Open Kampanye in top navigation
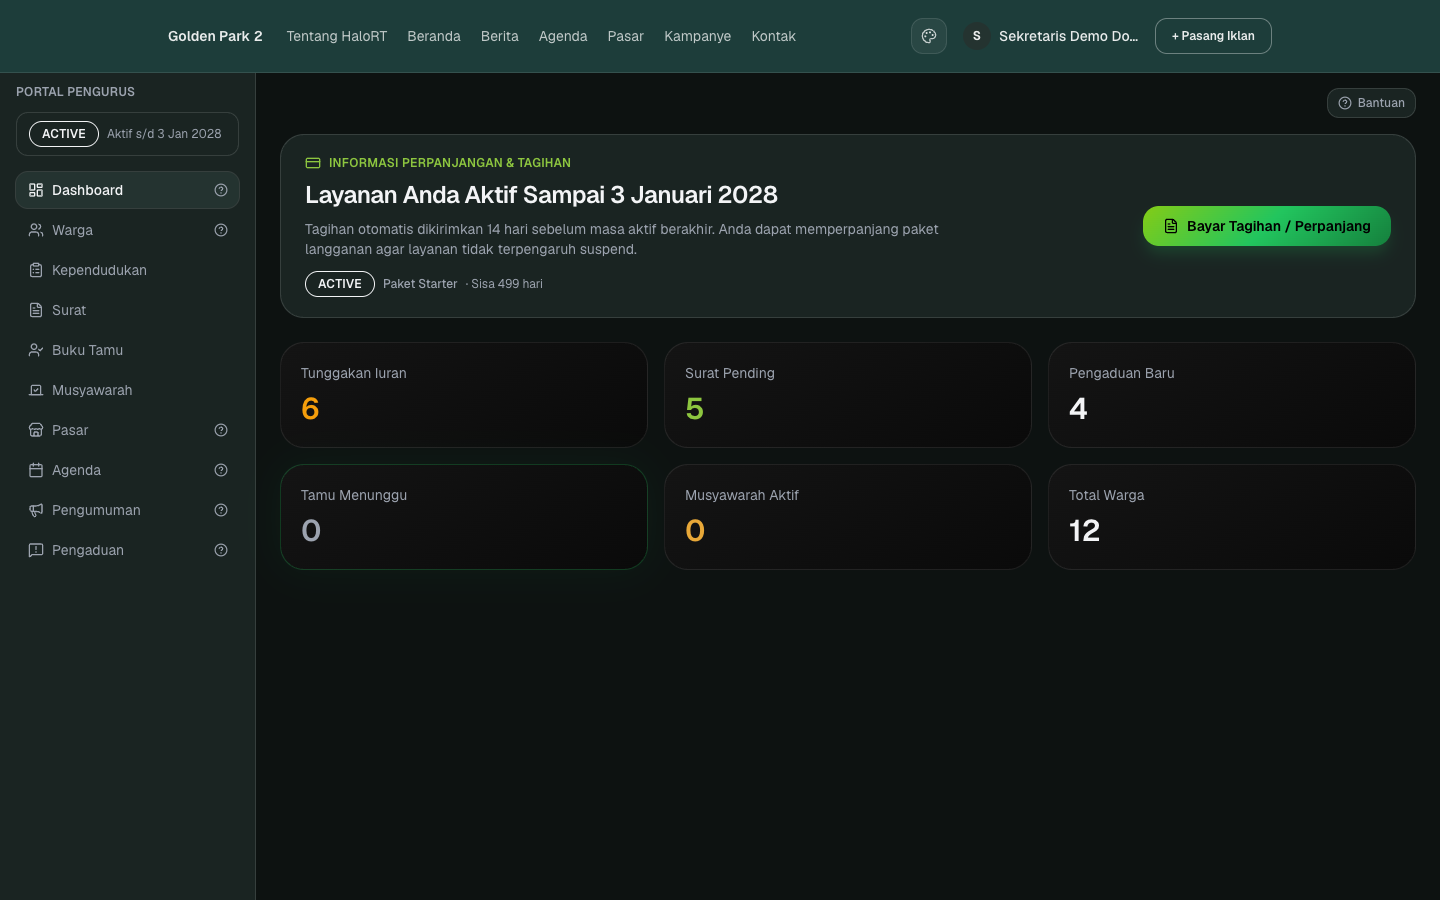 pos(698,36)
